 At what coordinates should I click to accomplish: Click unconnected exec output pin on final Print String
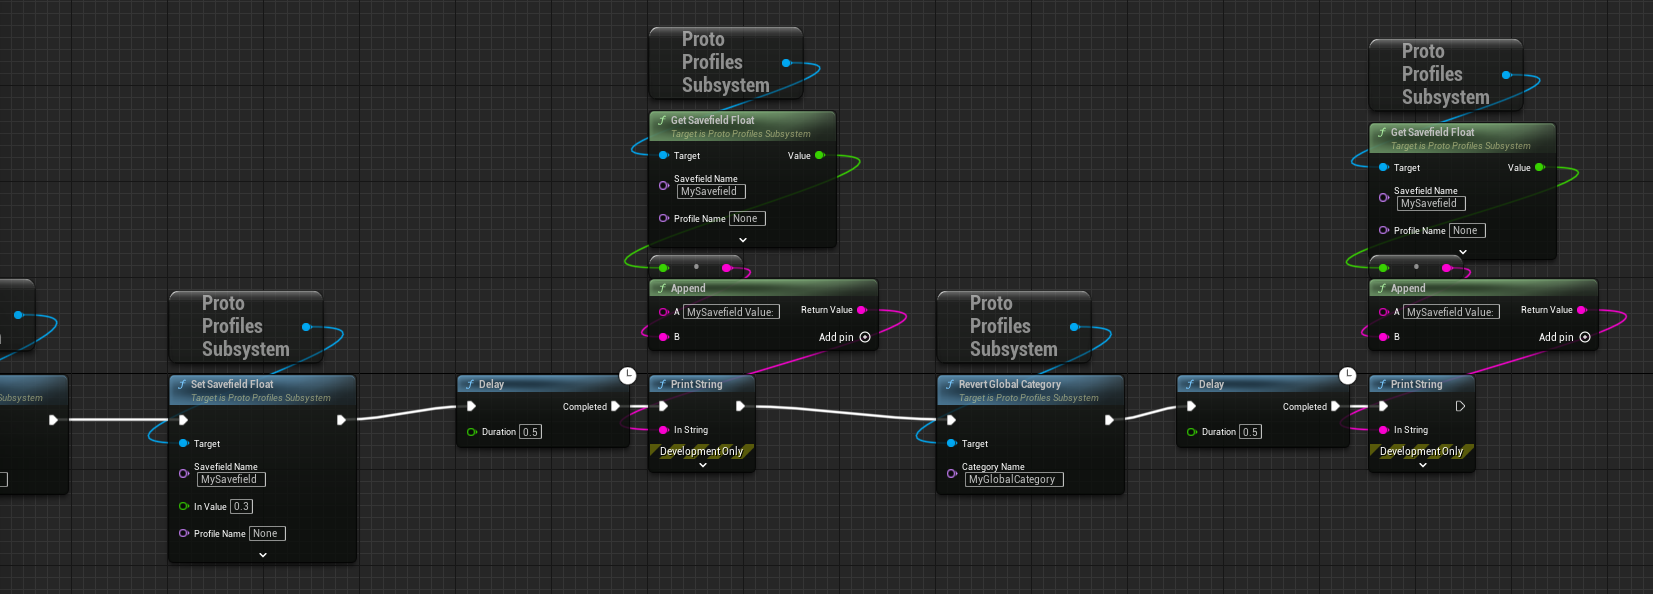coord(1460,406)
